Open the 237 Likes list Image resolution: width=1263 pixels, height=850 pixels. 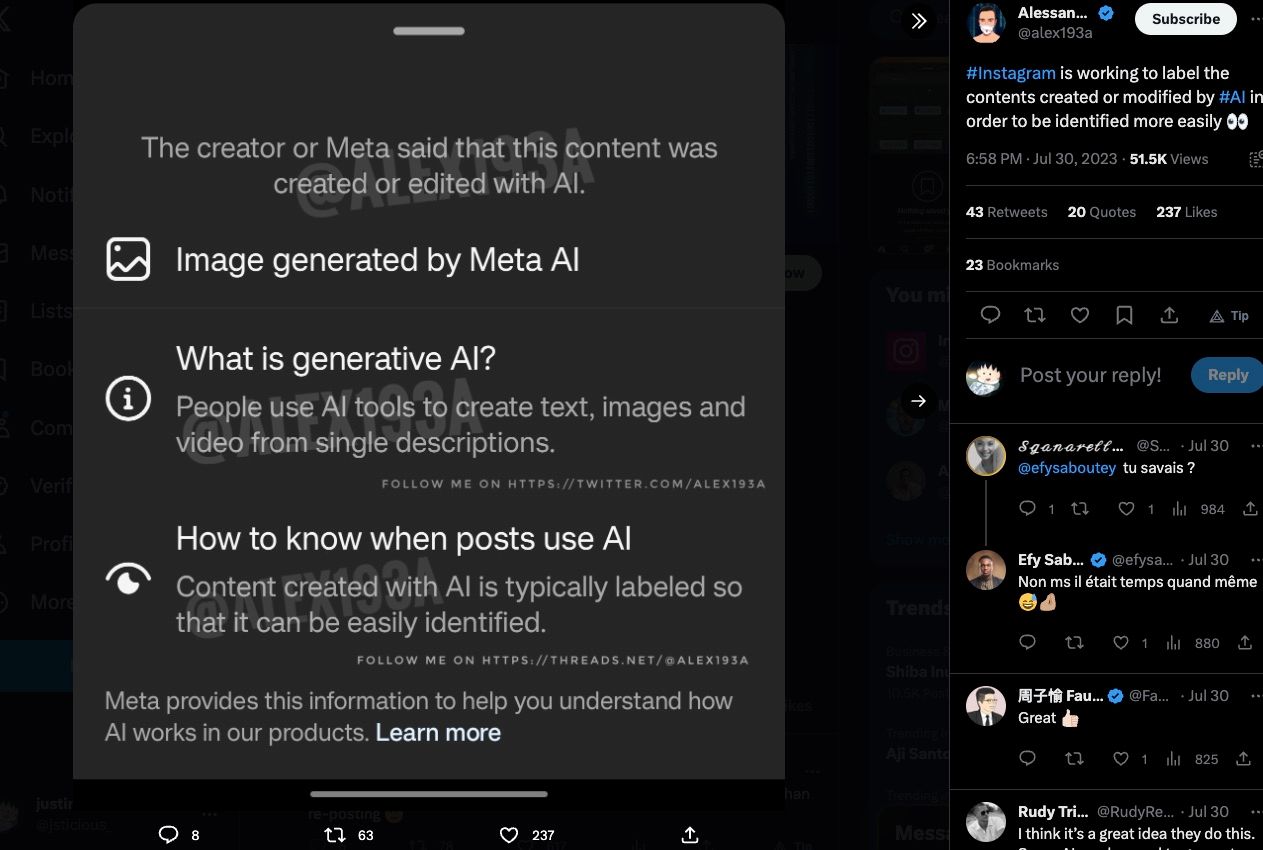[x=1187, y=212]
